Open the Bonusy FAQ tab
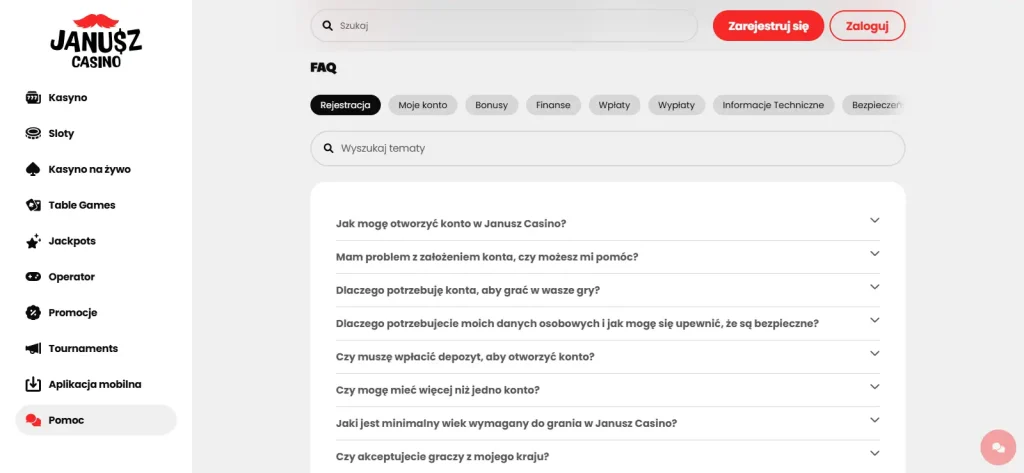This screenshot has height=473, width=1024. pyautogui.click(x=491, y=105)
